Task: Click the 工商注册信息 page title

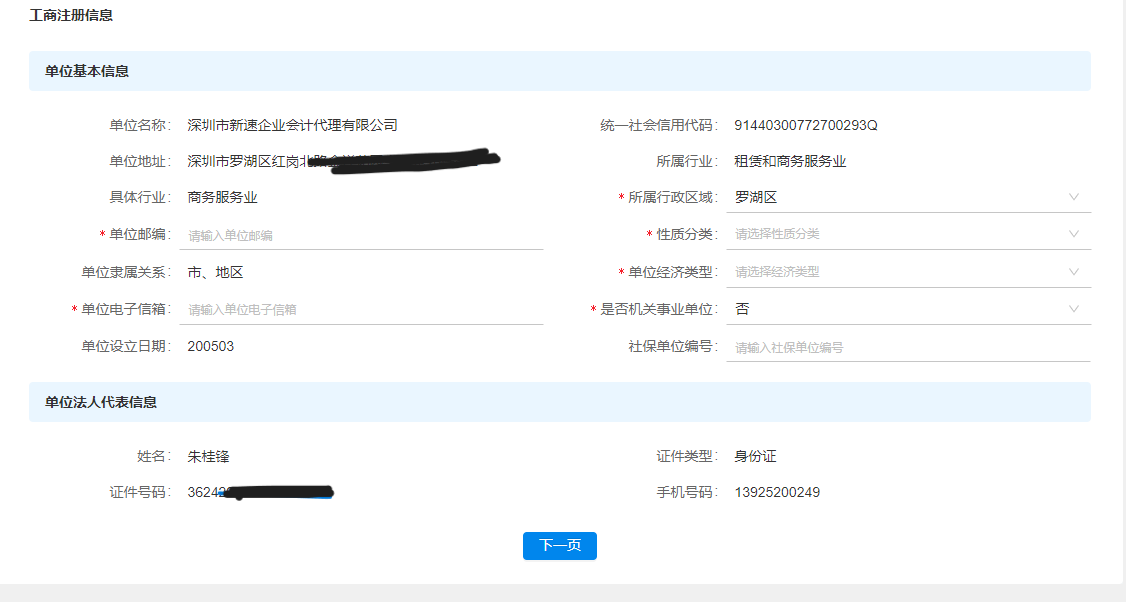Action: click(71, 16)
